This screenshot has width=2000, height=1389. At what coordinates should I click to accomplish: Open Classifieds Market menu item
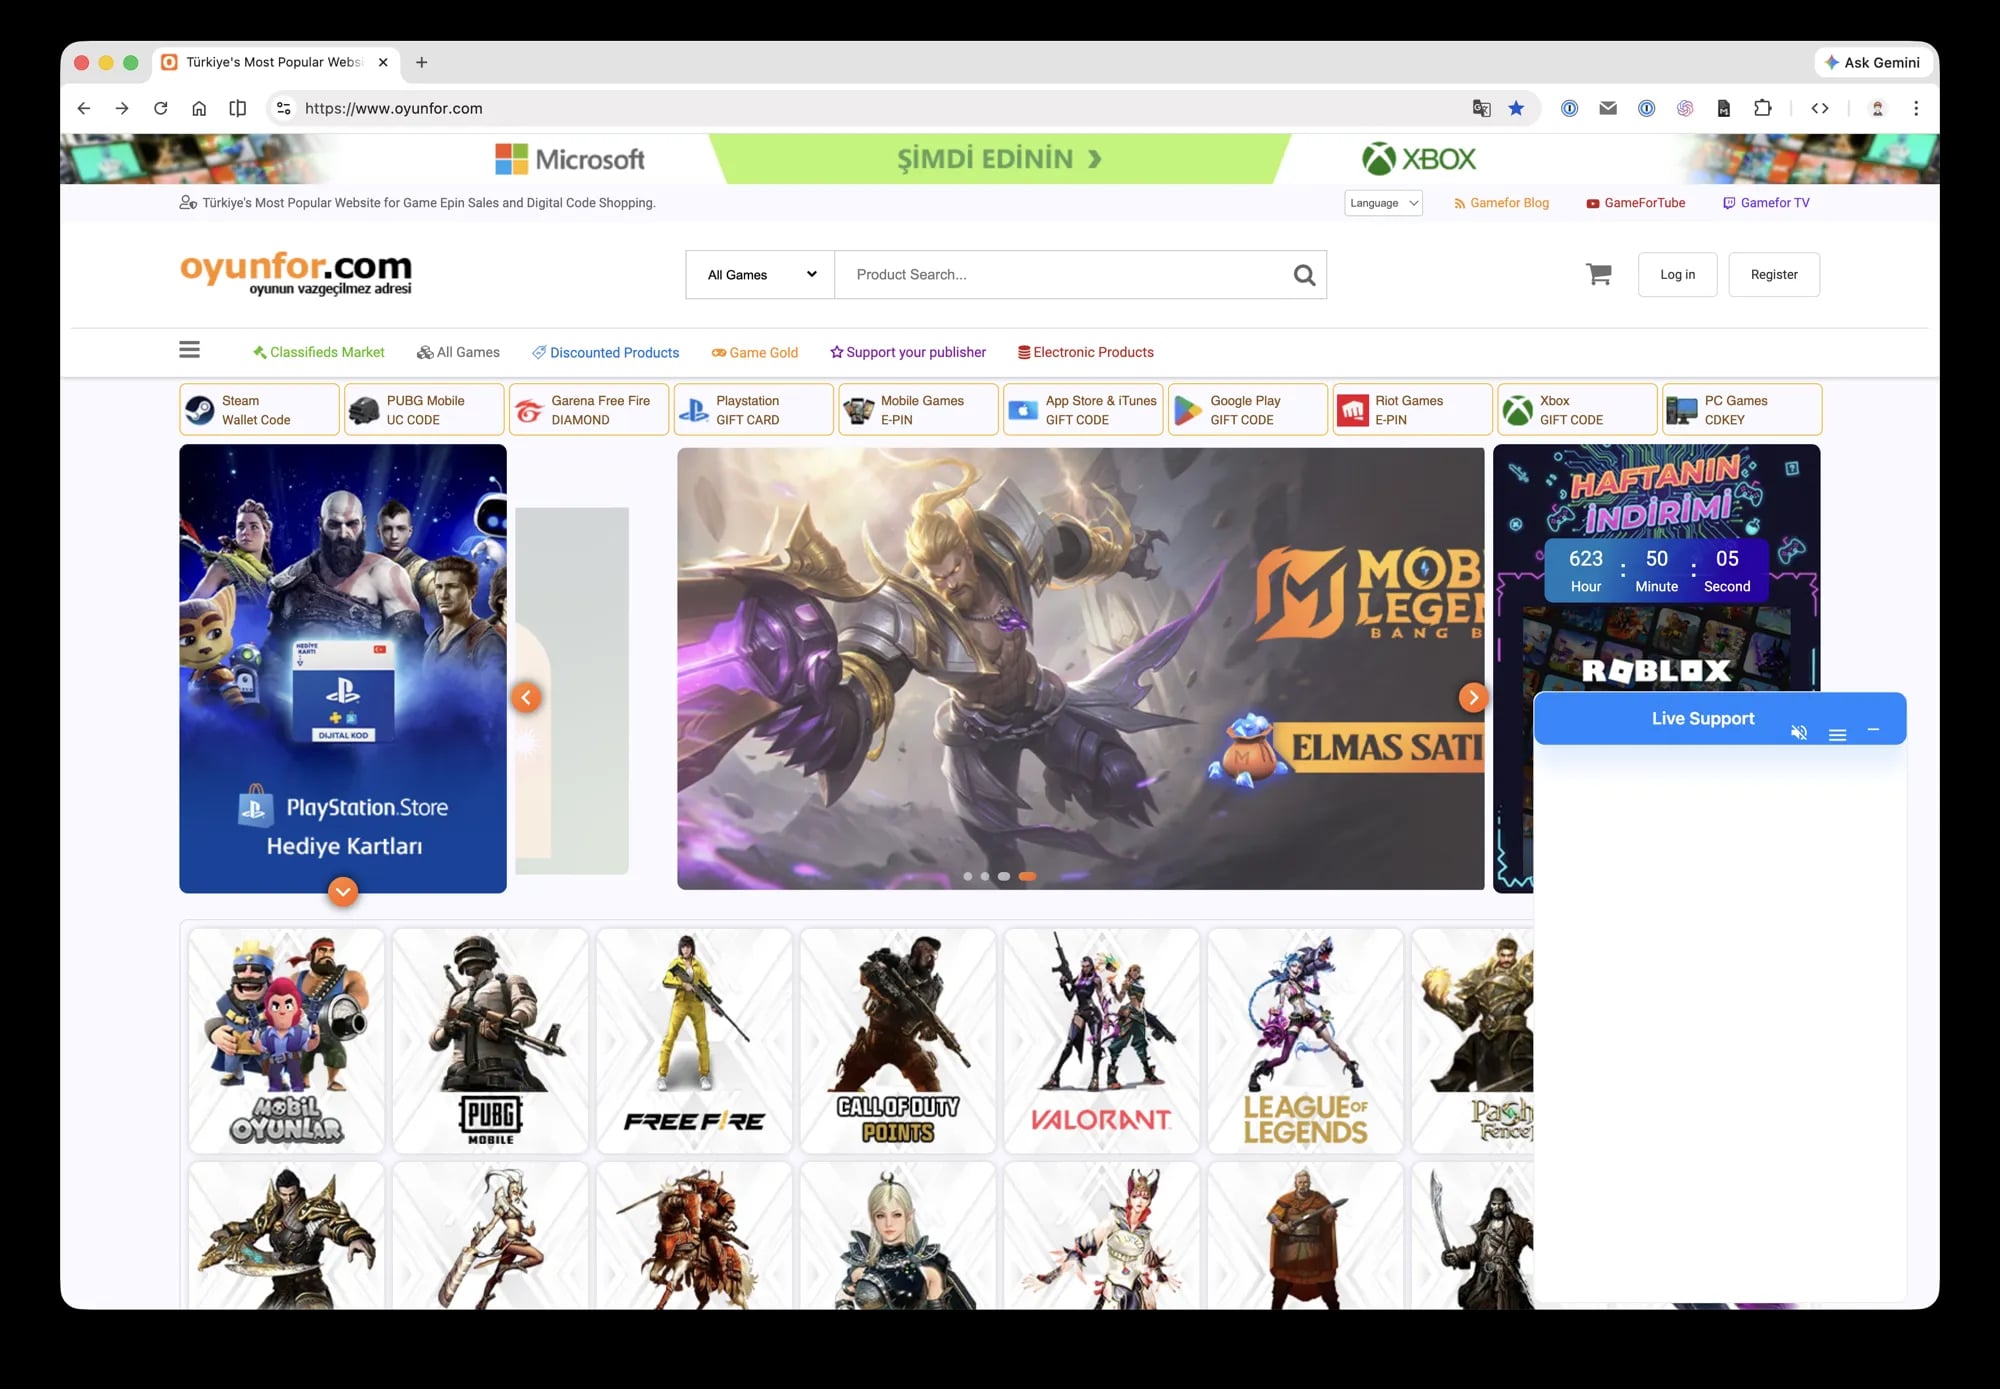point(318,352)
